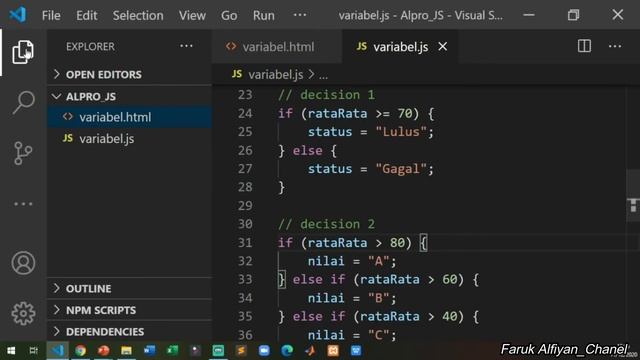Open the Source Control view

[x=23, y=153]
